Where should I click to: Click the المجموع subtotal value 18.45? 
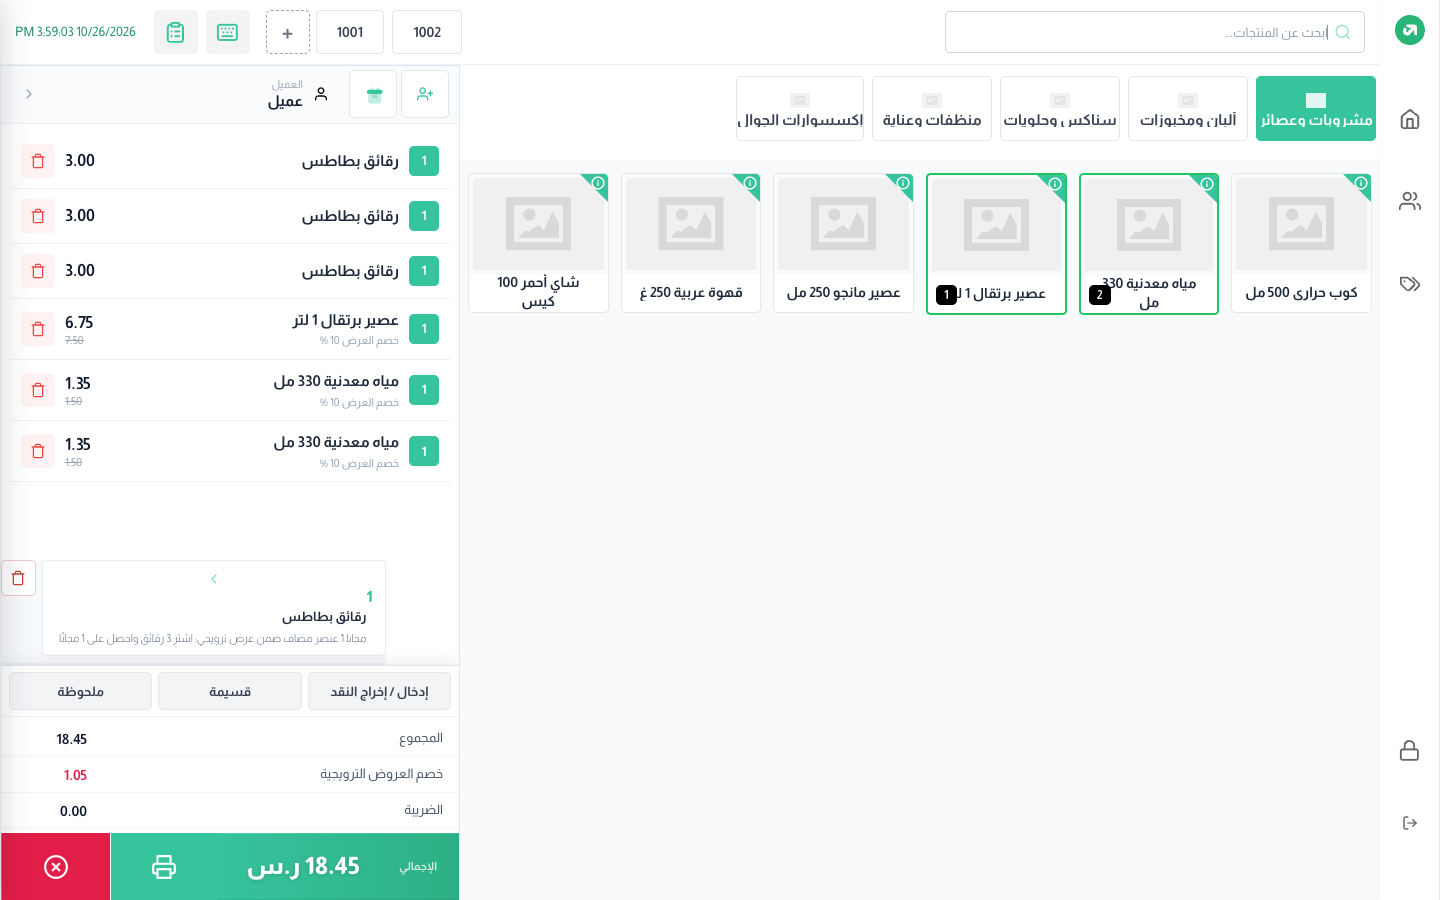coord(72,739)
